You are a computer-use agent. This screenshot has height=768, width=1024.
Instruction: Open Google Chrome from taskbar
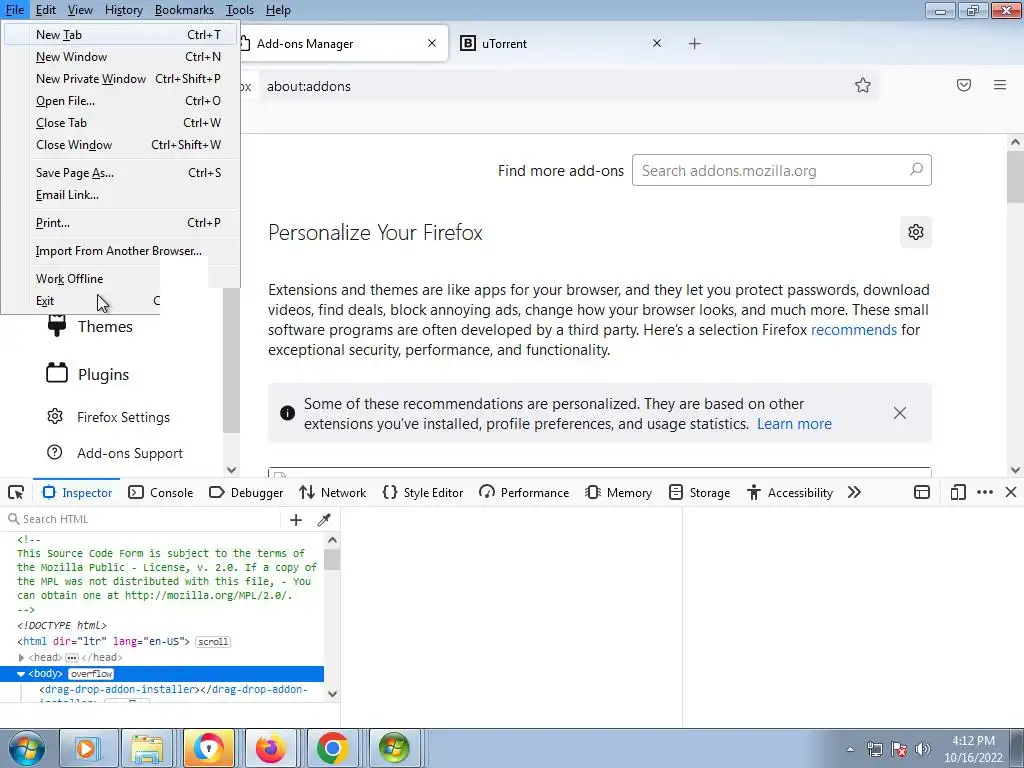[x=332, y=748]
